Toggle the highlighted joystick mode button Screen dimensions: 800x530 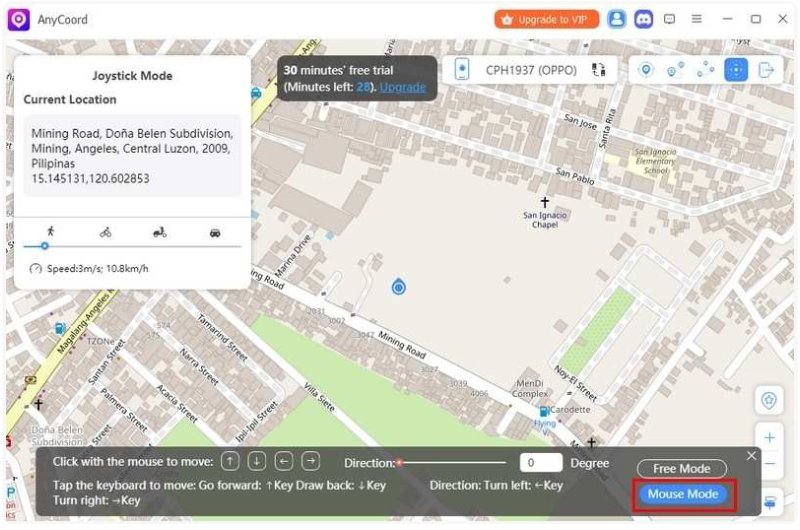(736, 70)
